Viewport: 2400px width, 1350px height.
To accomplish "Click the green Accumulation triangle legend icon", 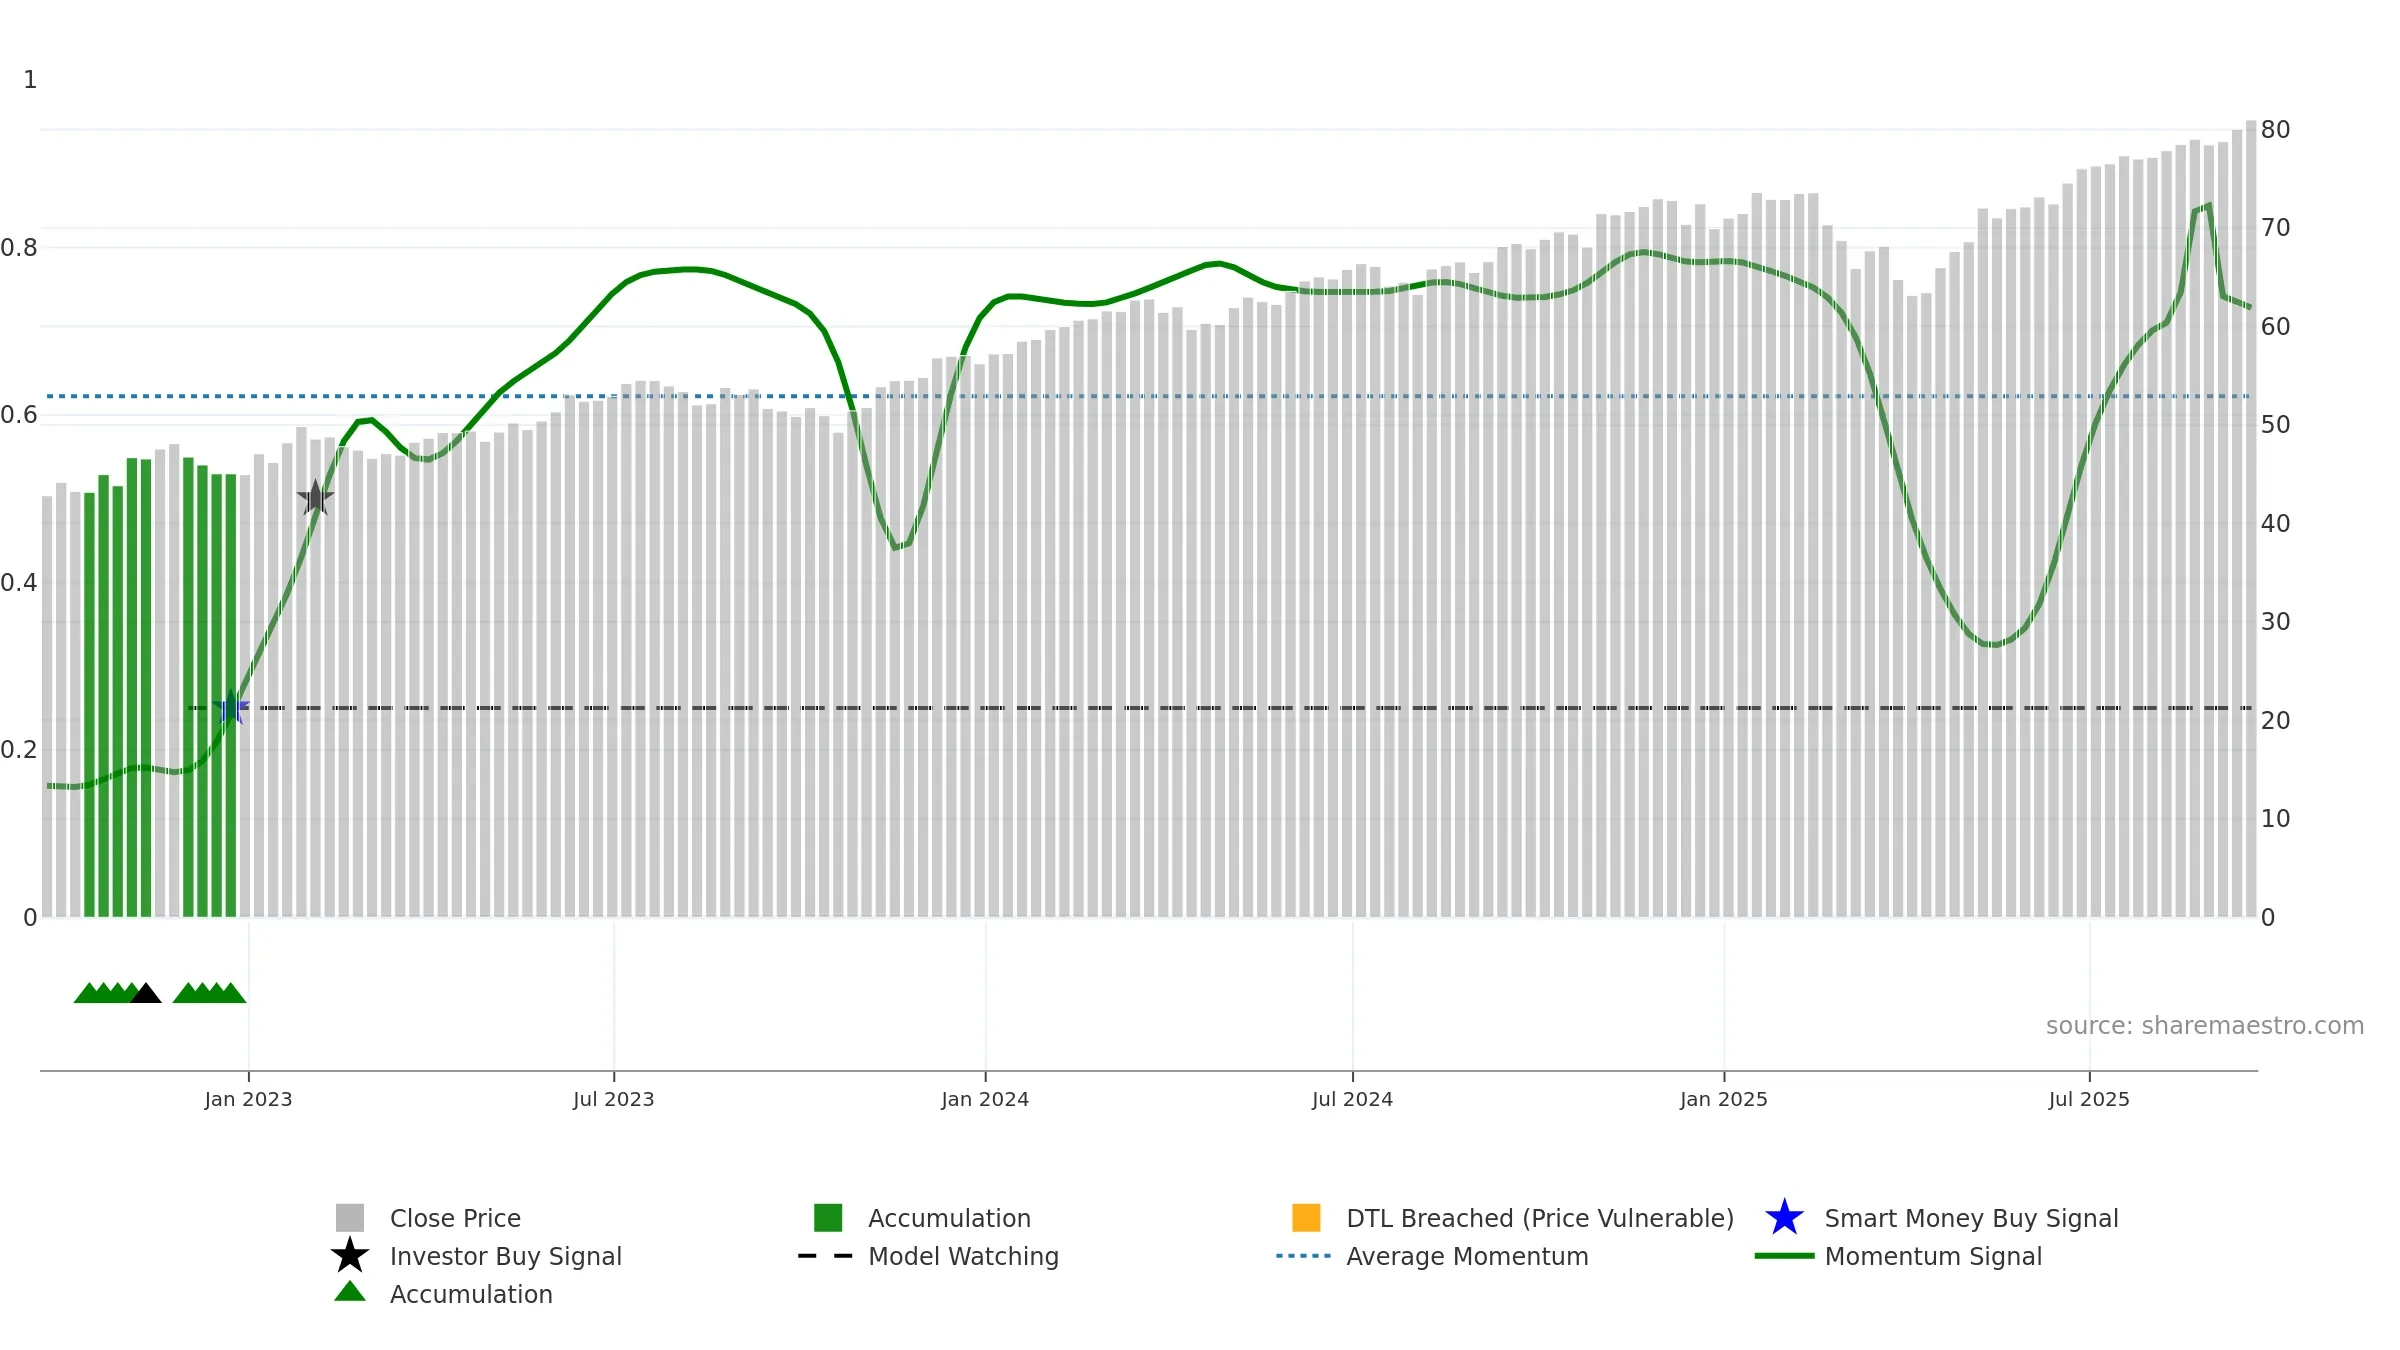I will coord(349,1292).
